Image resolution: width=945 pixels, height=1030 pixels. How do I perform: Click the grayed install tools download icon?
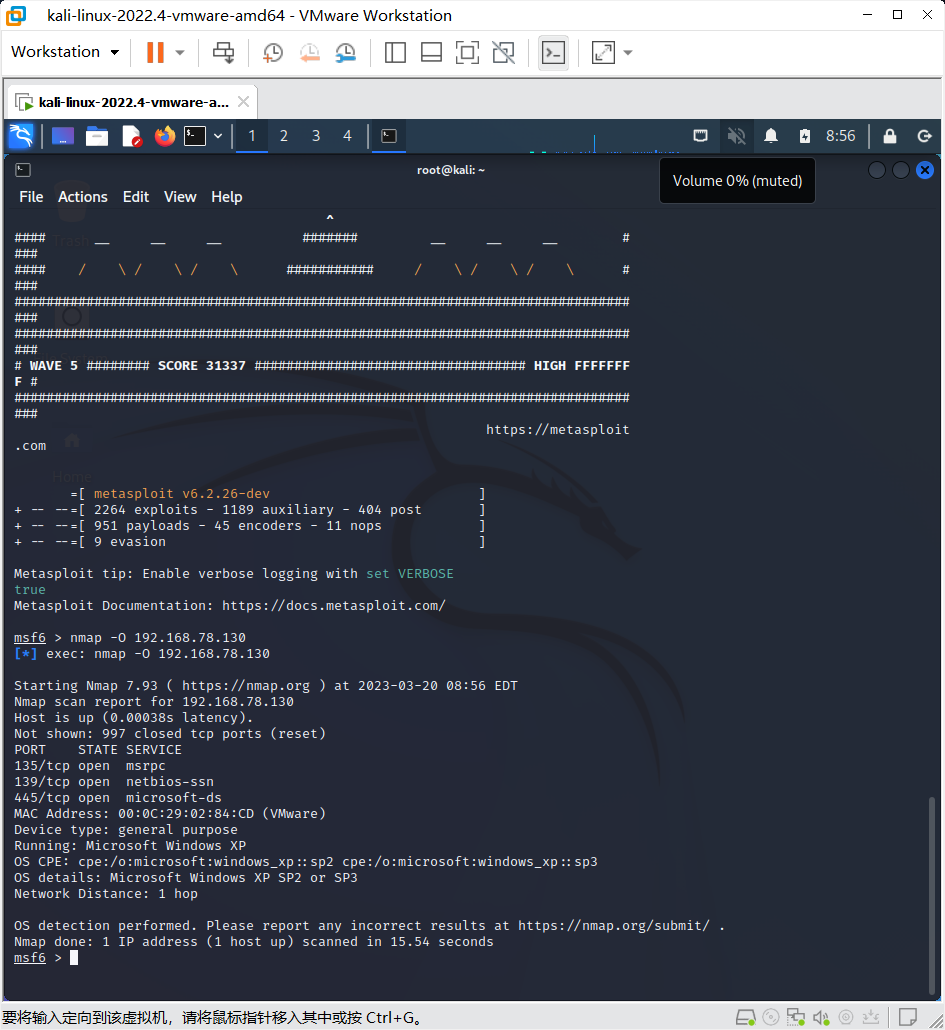[871, 1018]
